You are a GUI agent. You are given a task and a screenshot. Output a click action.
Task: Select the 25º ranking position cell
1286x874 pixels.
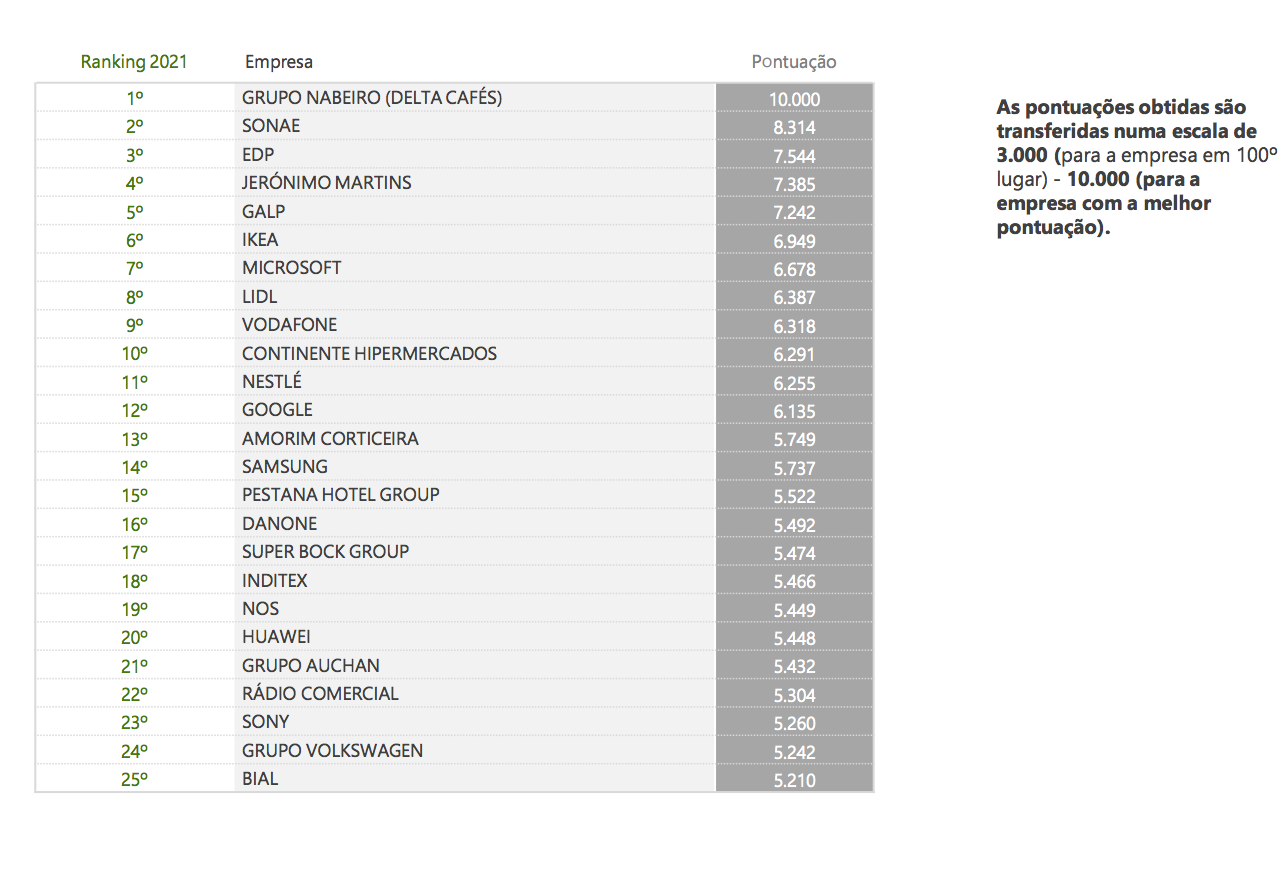coord(135,780)
